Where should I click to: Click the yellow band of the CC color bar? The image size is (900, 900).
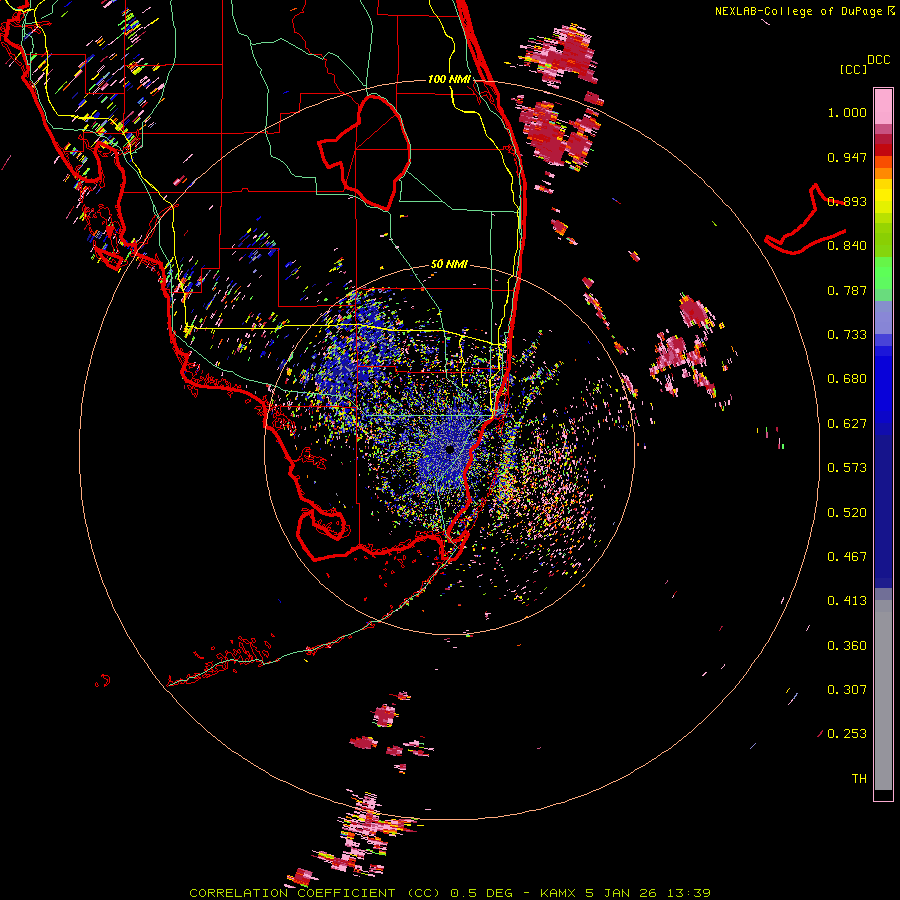[x=883, y=196]
